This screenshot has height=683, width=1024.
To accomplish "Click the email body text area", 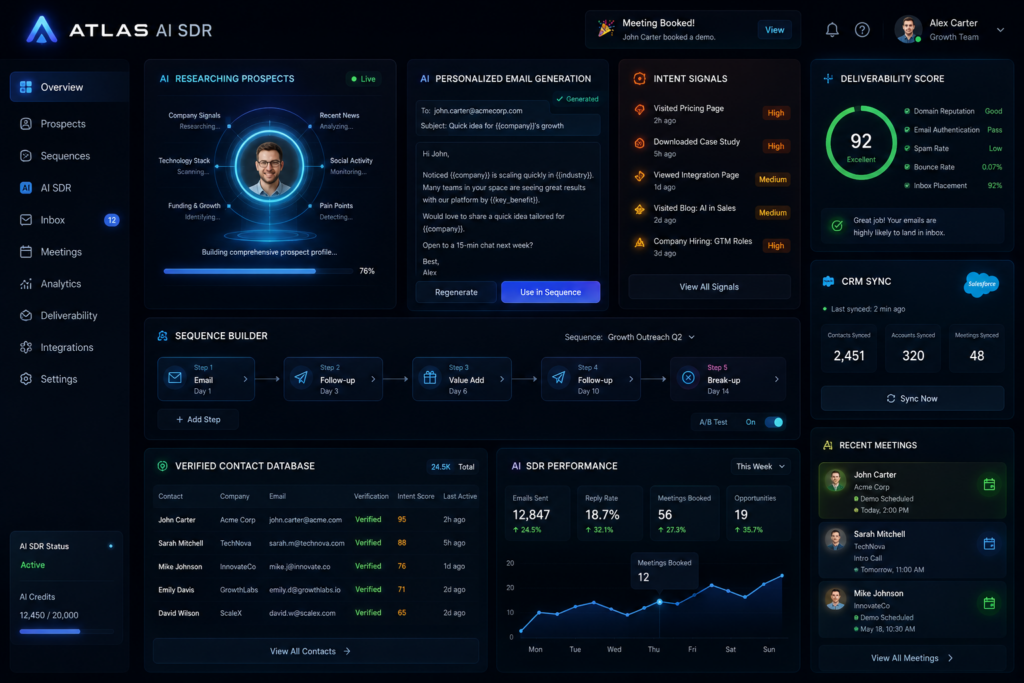I will [507, 210].
